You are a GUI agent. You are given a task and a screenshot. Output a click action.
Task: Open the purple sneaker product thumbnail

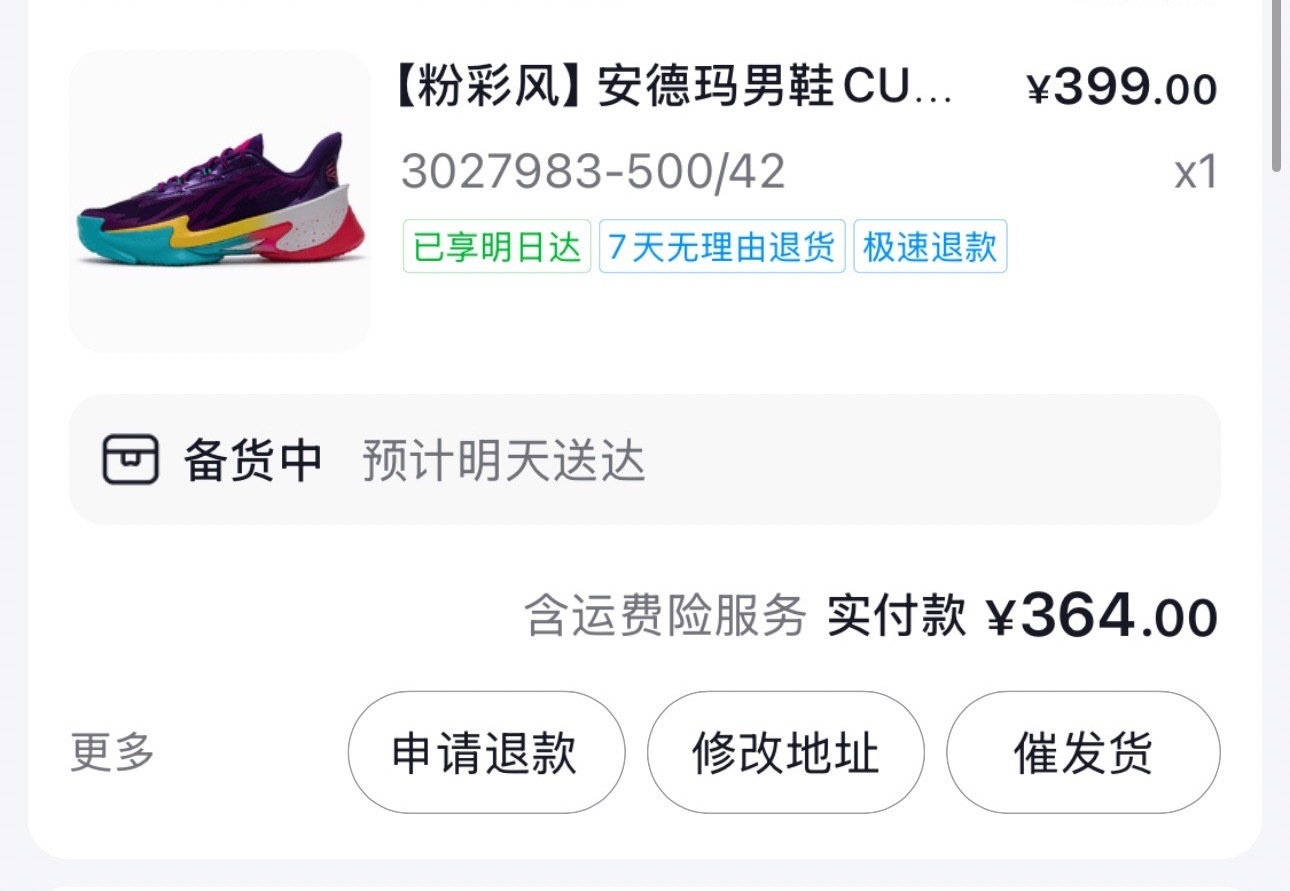220,201
